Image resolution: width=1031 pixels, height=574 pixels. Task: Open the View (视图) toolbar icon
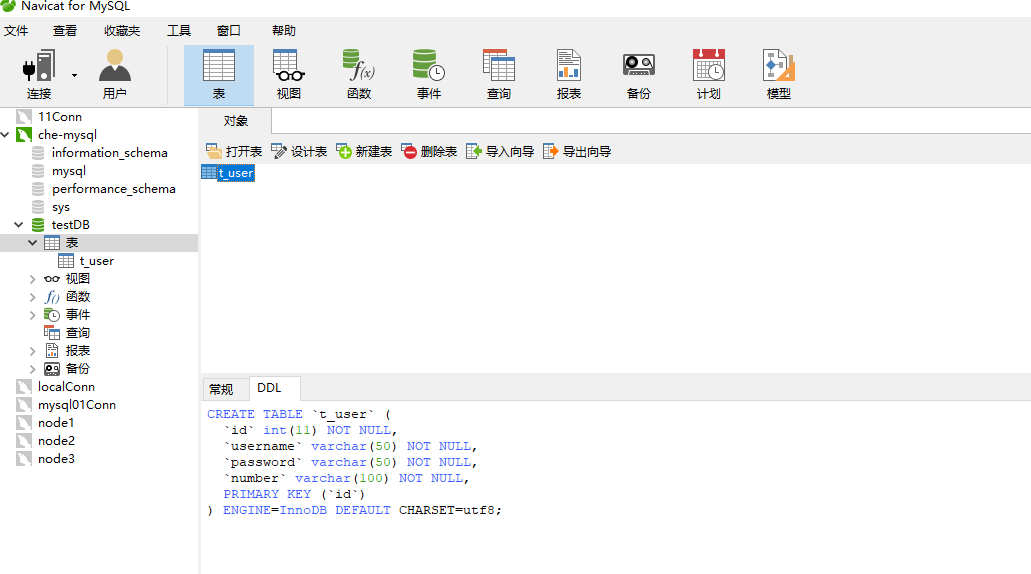(x=289, y=74)
